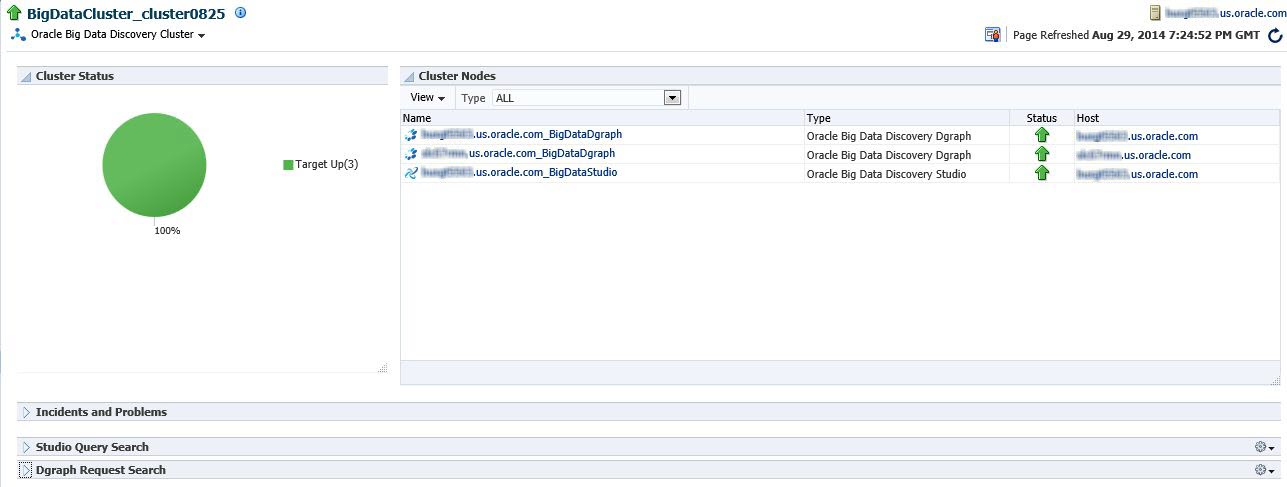Viewport: 1287px width, 487px height.
Task: Open the first BigDataDgraph node link
Action: coord(522,134)
